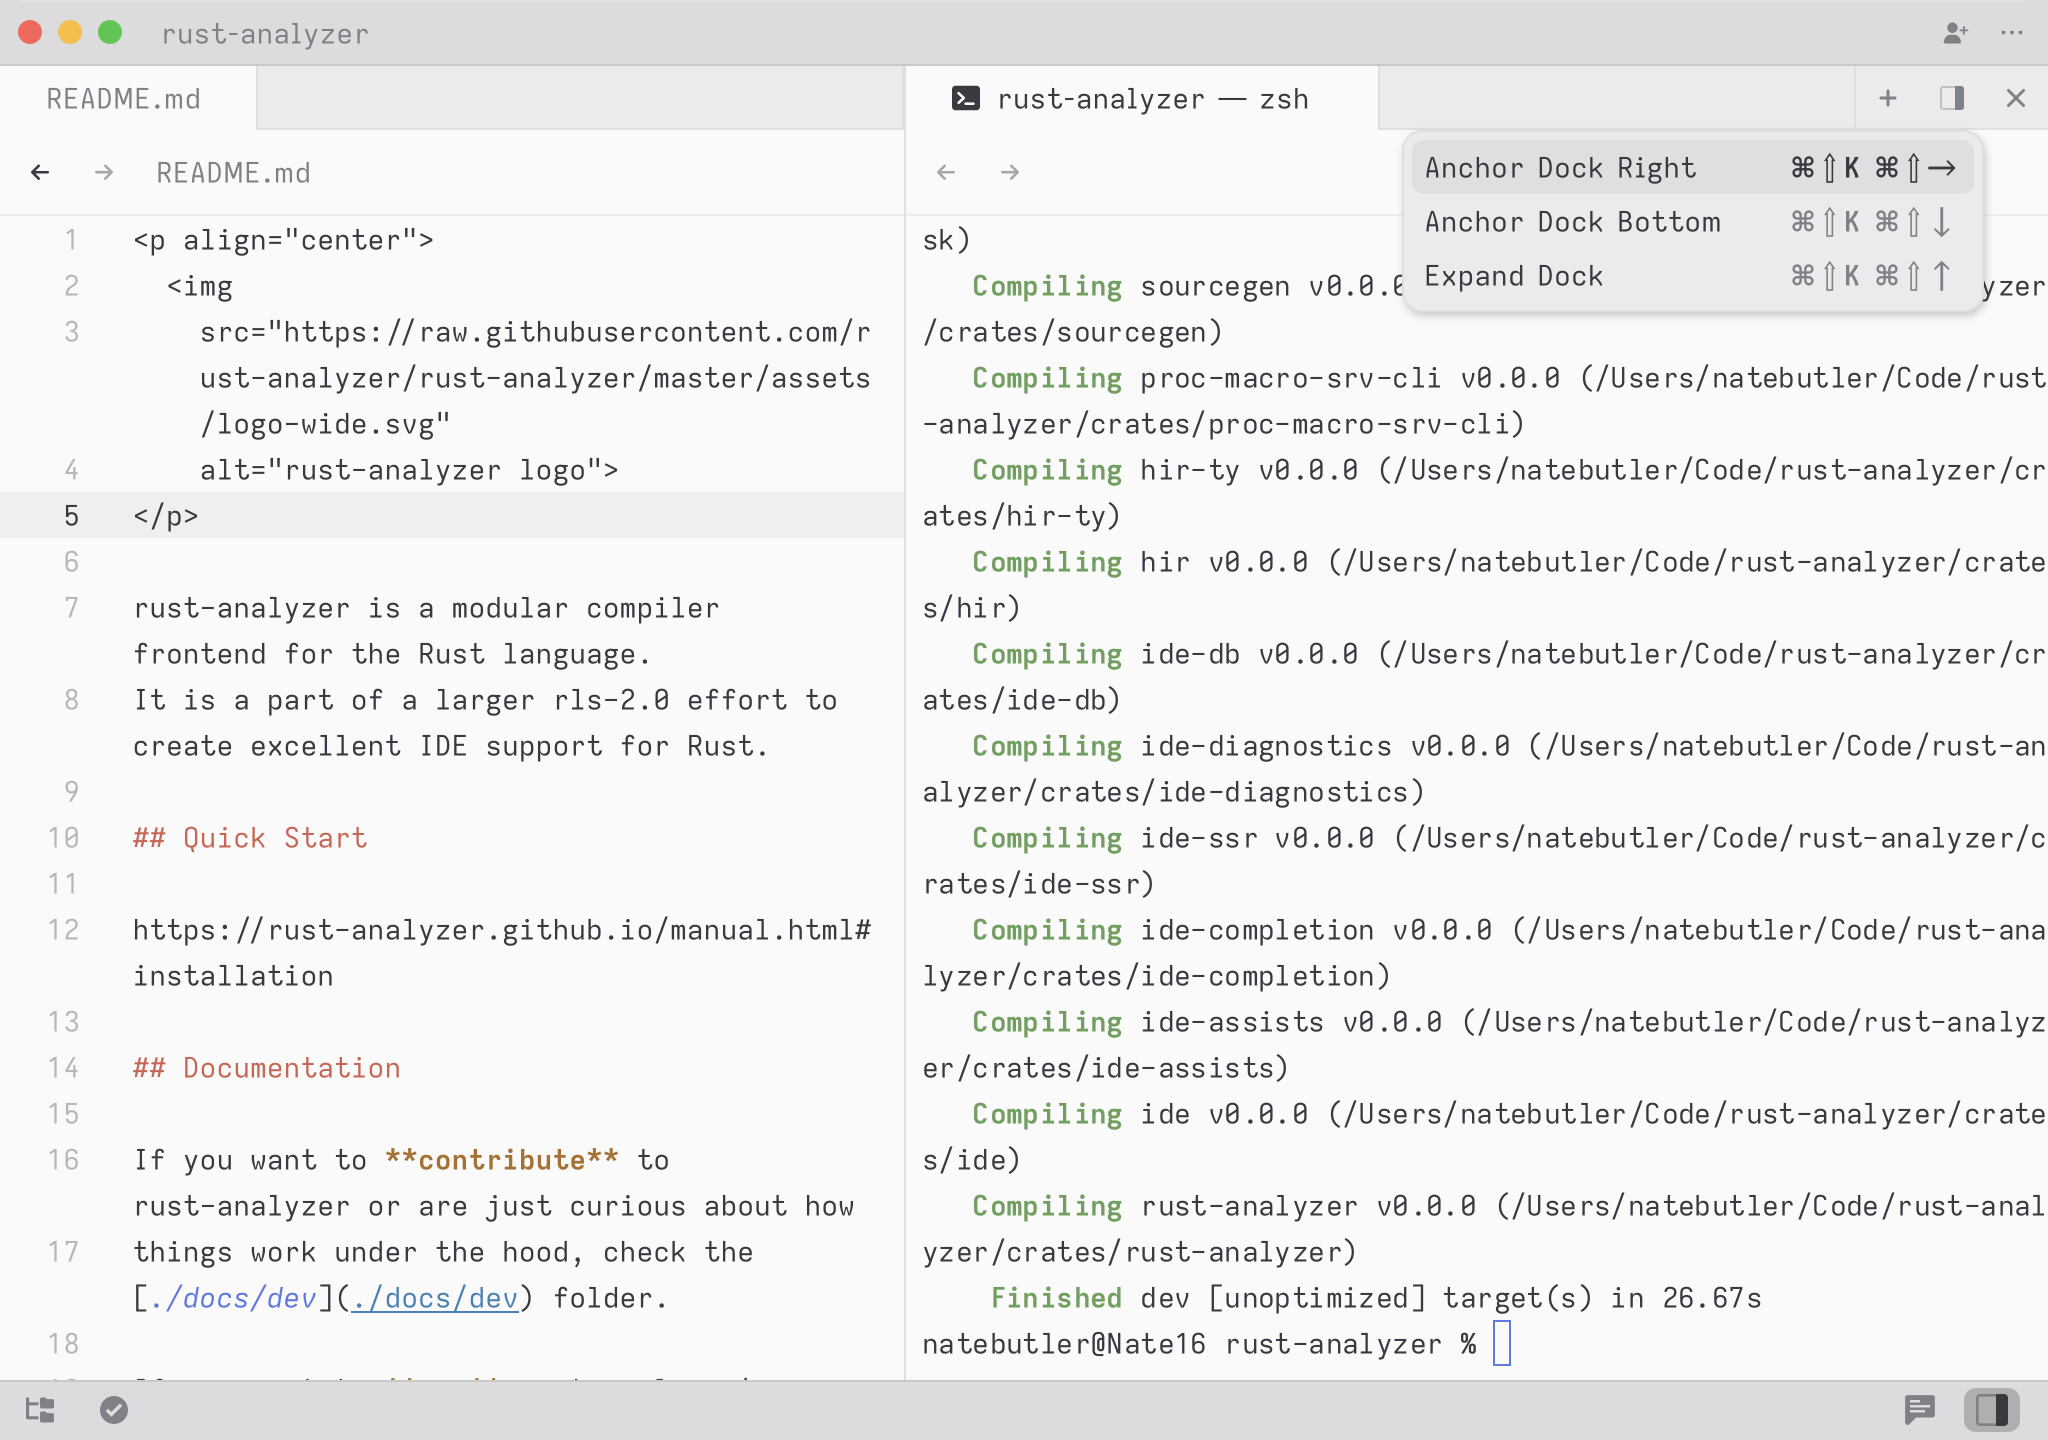
Task: Click the dock position icon in terminal header
Action: point(1951,98)
